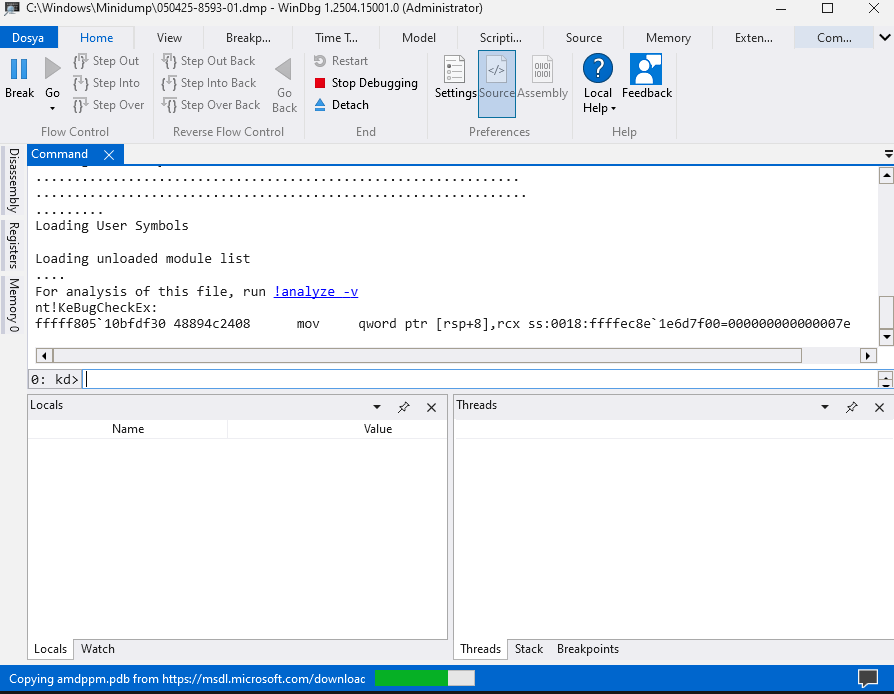Select the Threads bottom tab
Image resolution: width=894 pixels, height=694 pixels.
(480, 649)
